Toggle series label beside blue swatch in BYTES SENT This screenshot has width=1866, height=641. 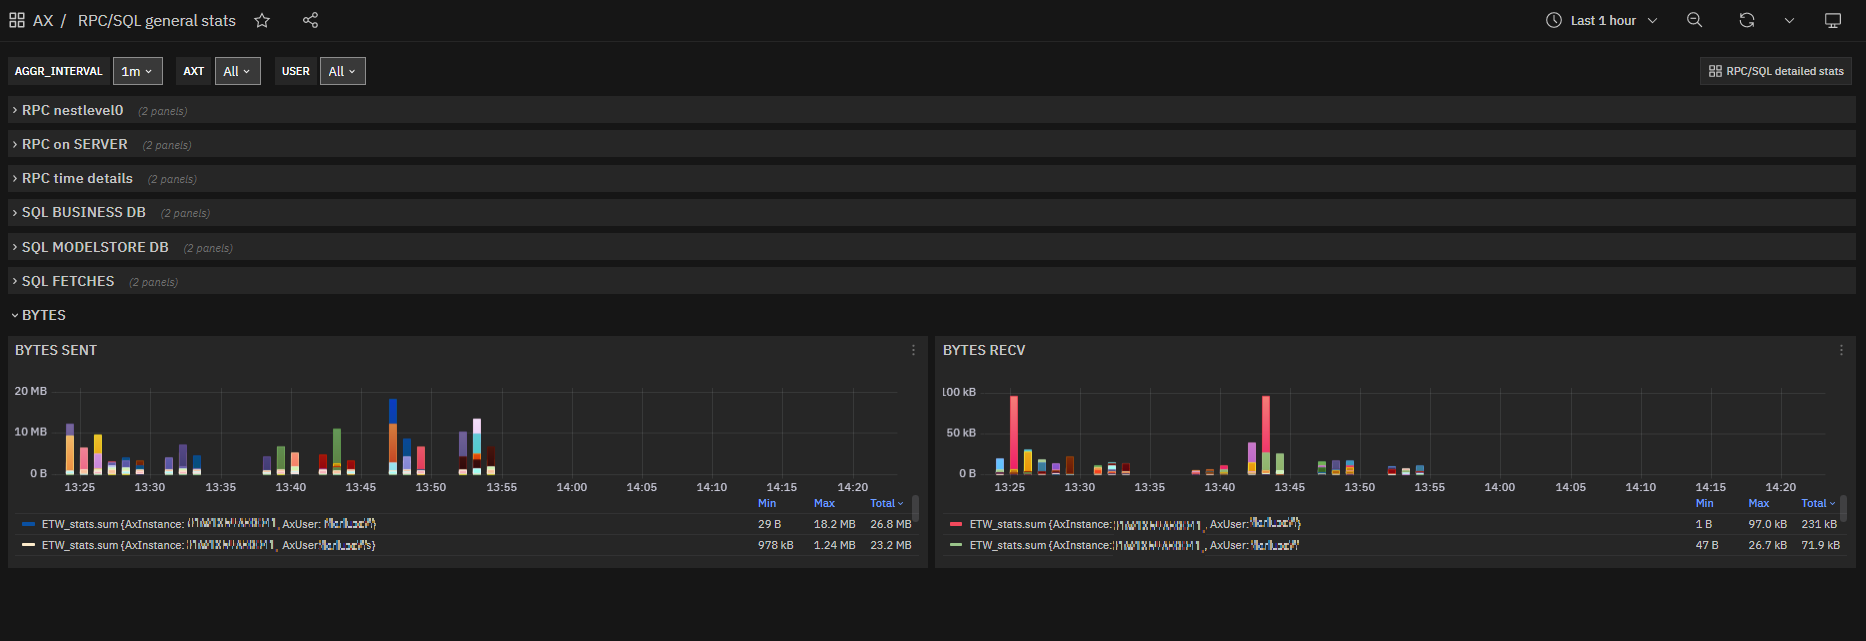click(x=209, y=524)
